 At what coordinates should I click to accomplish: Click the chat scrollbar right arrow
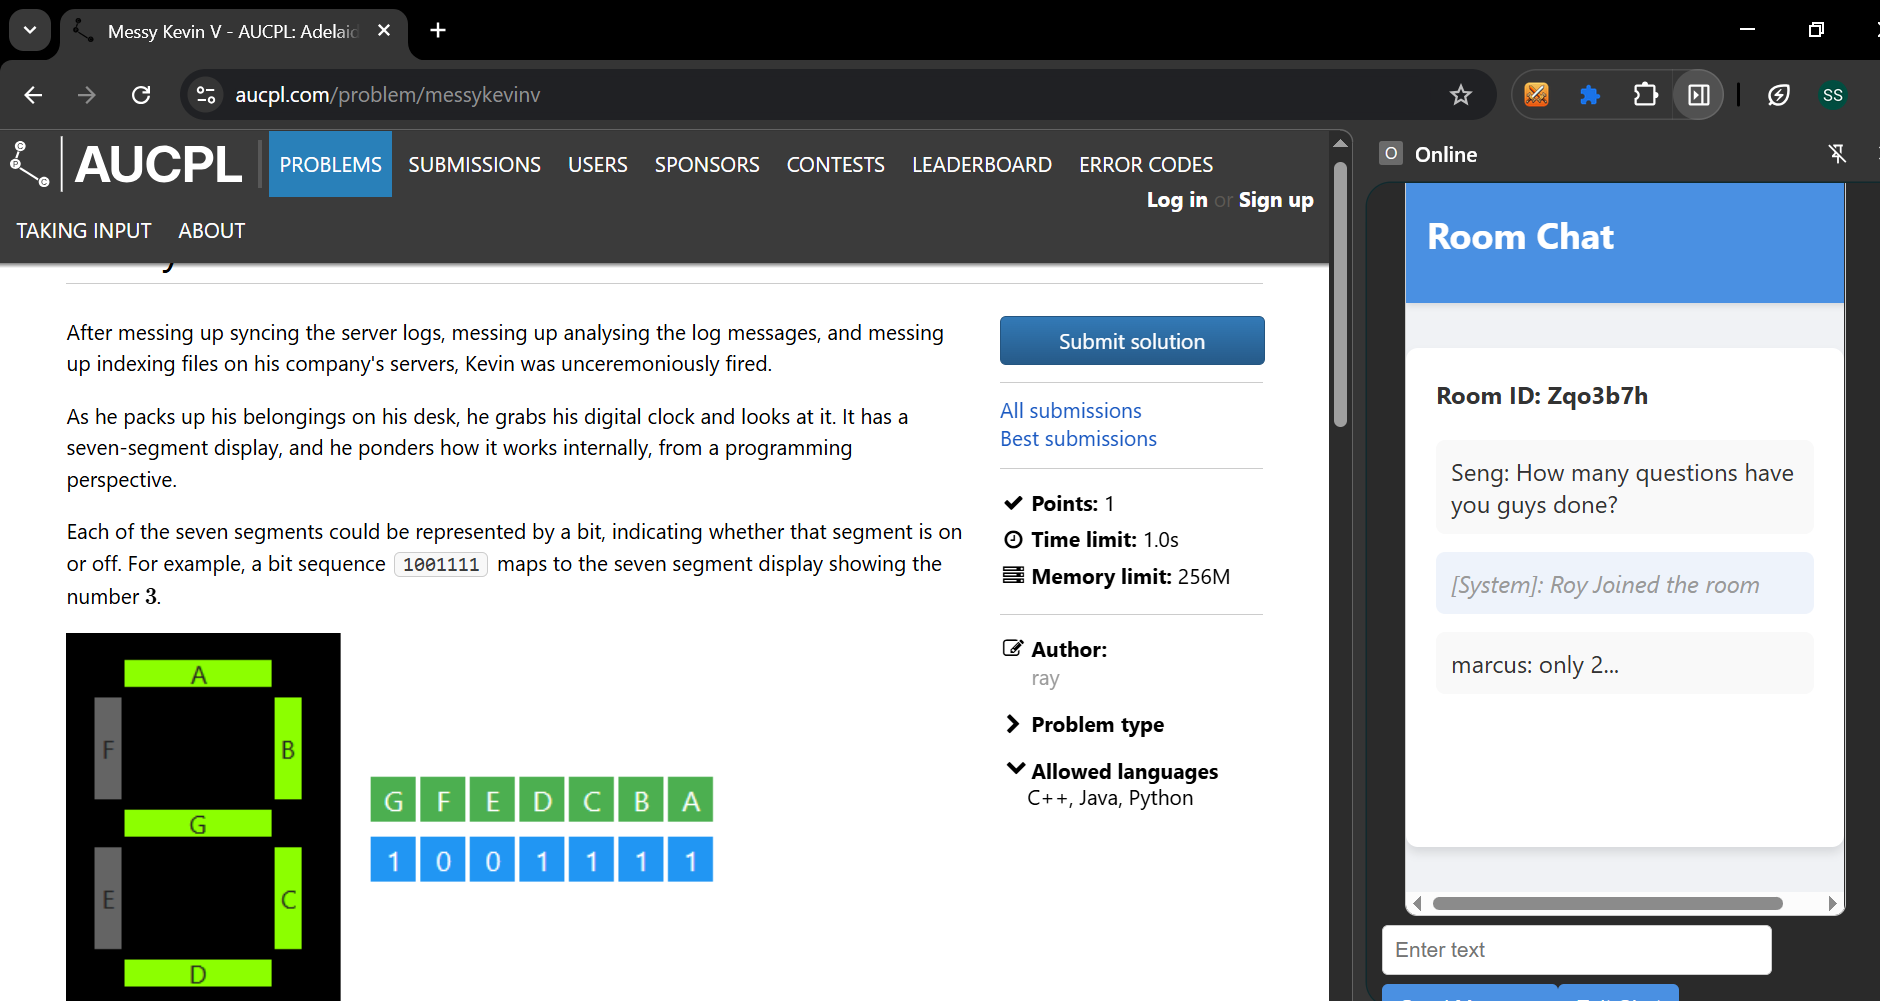[1832, 904]
